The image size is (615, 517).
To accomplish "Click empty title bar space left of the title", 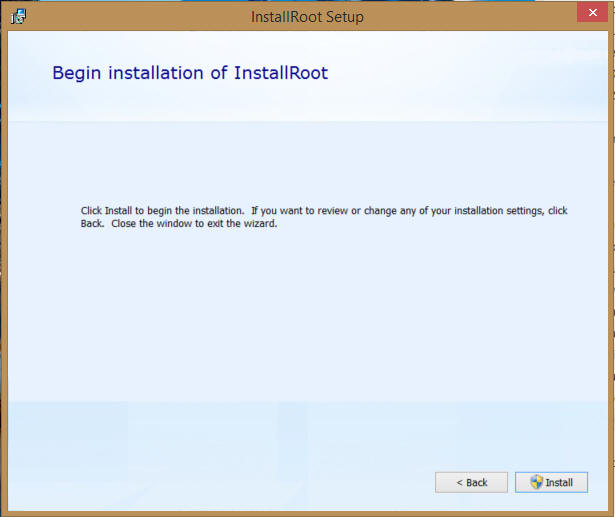I will (130, 17).
